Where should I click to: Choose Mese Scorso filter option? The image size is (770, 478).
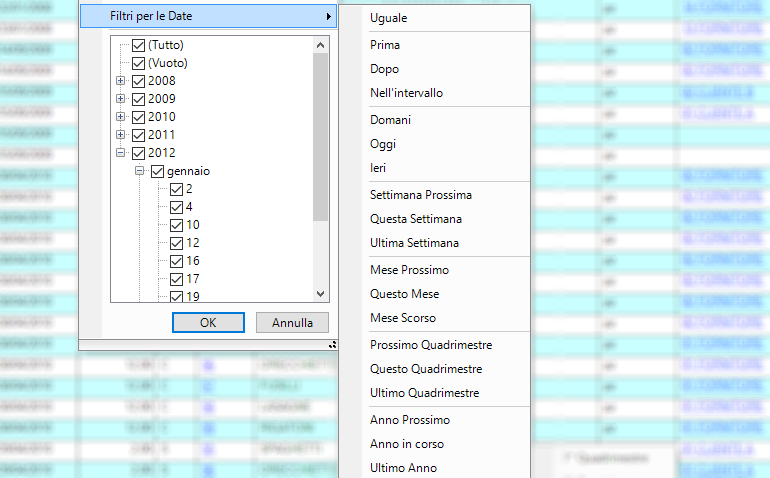click(x=404, y=318)
